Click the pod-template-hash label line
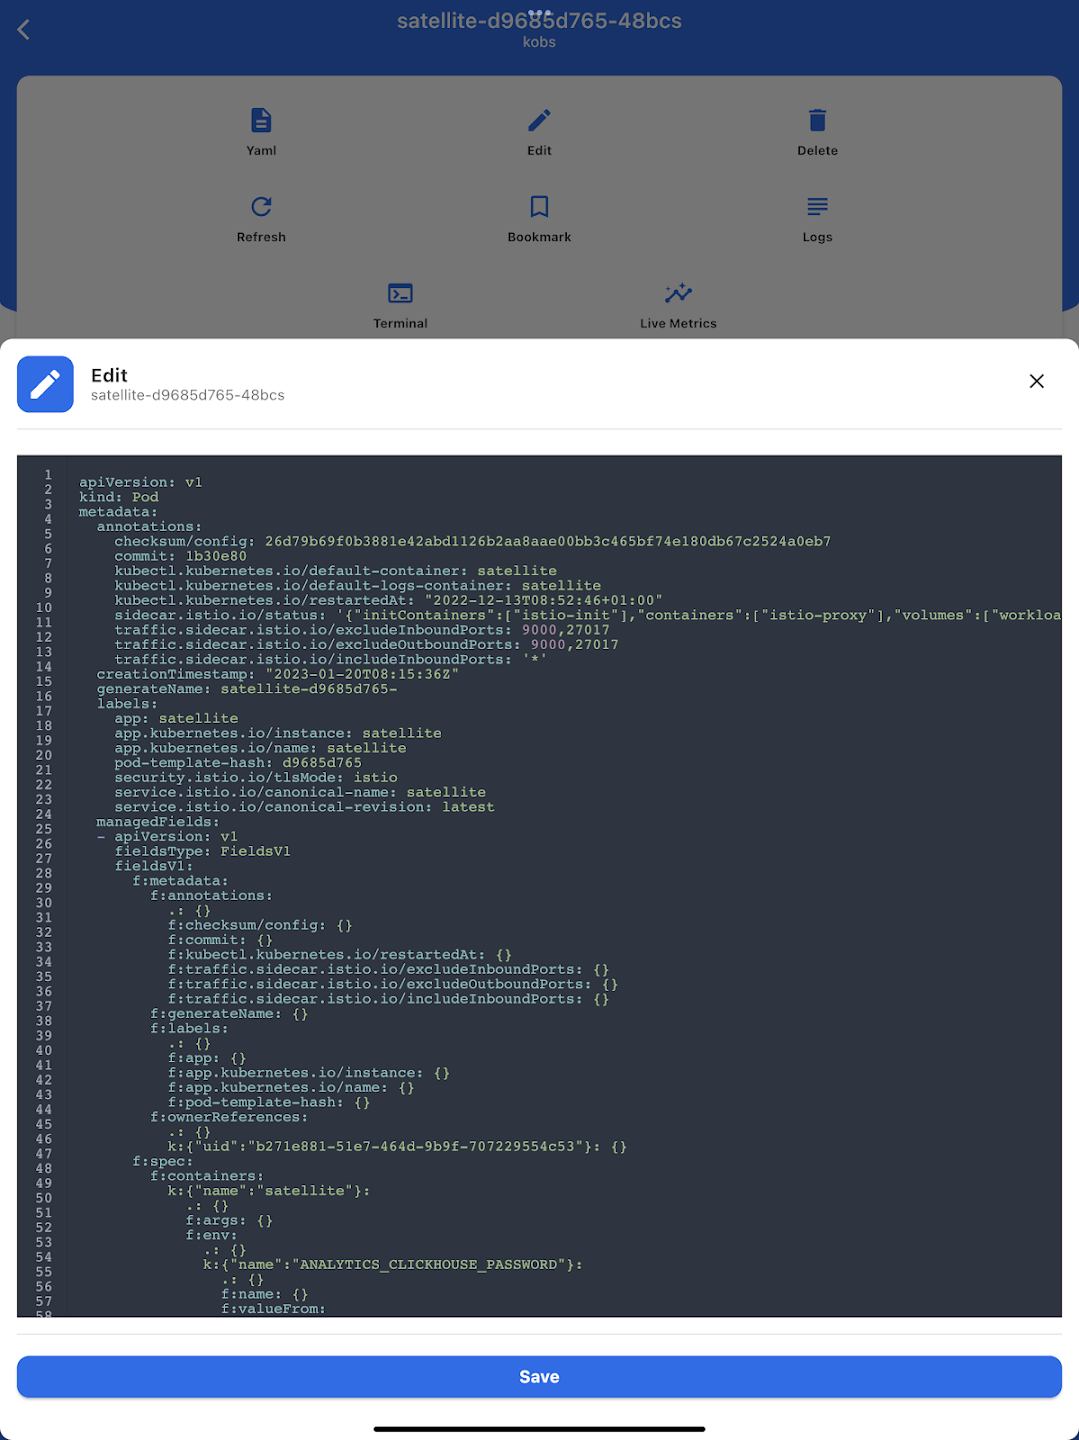The width and height of the screenshot is (1079, 1440). [x=238, y=763]
